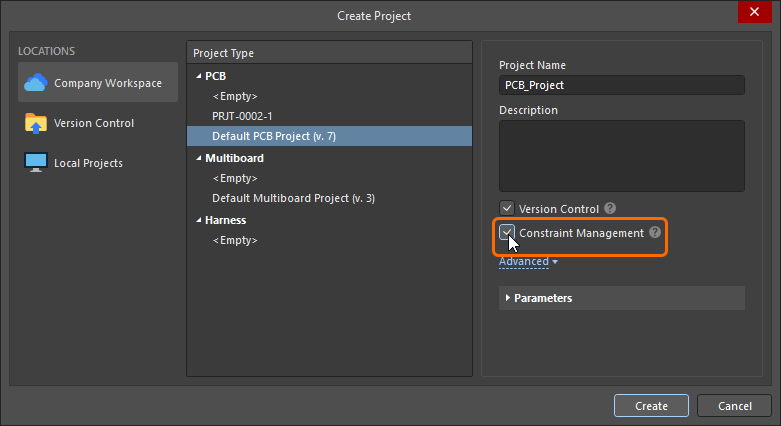Choose Default PCB Project (v. 7)
Viewport: 781px width, 426px height.
pos(329,136)
